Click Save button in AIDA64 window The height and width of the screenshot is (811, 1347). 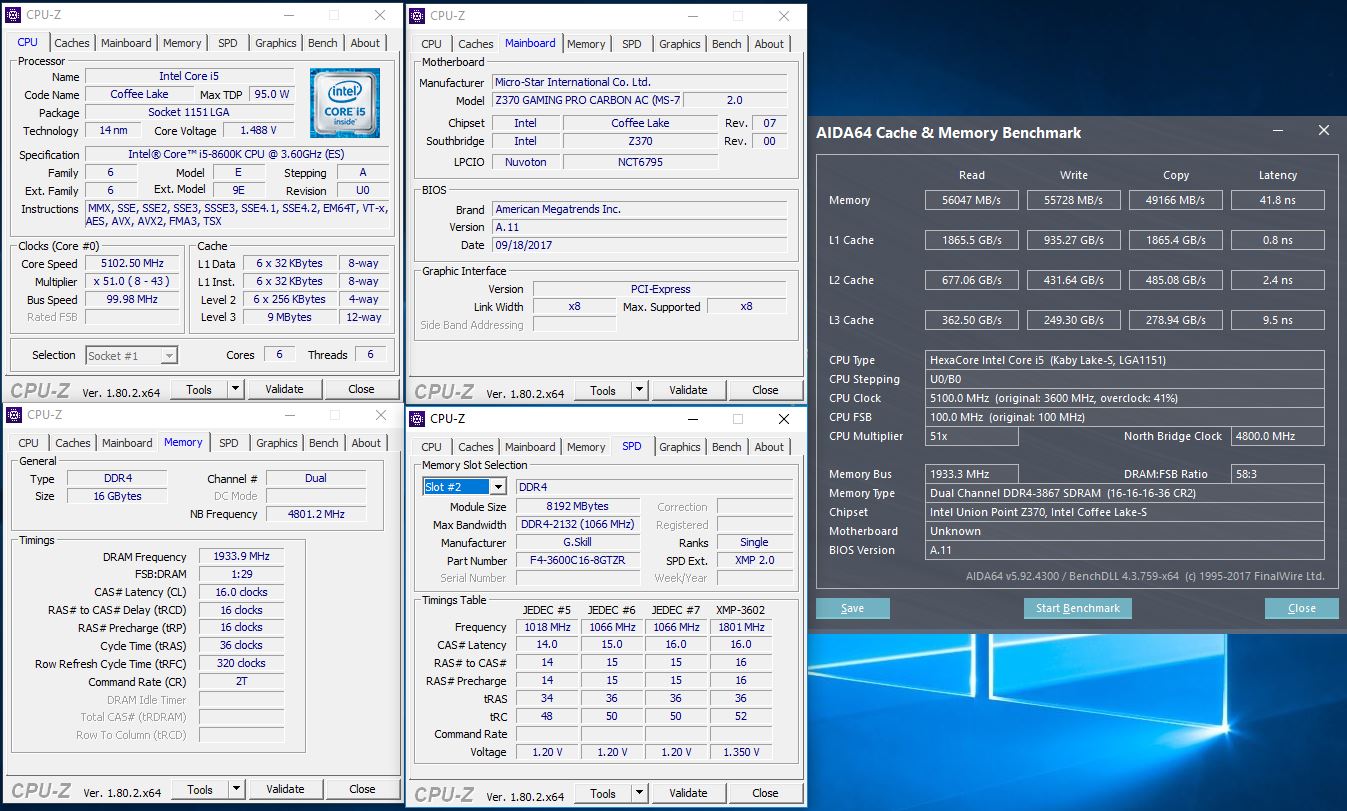tap(852, 608)
